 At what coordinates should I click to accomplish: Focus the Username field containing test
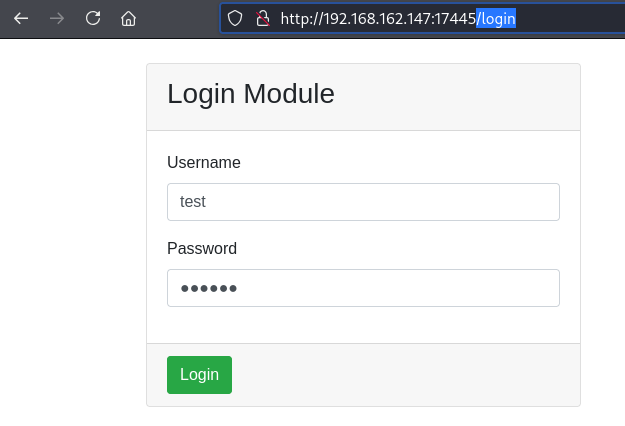(x=363, y=202)
